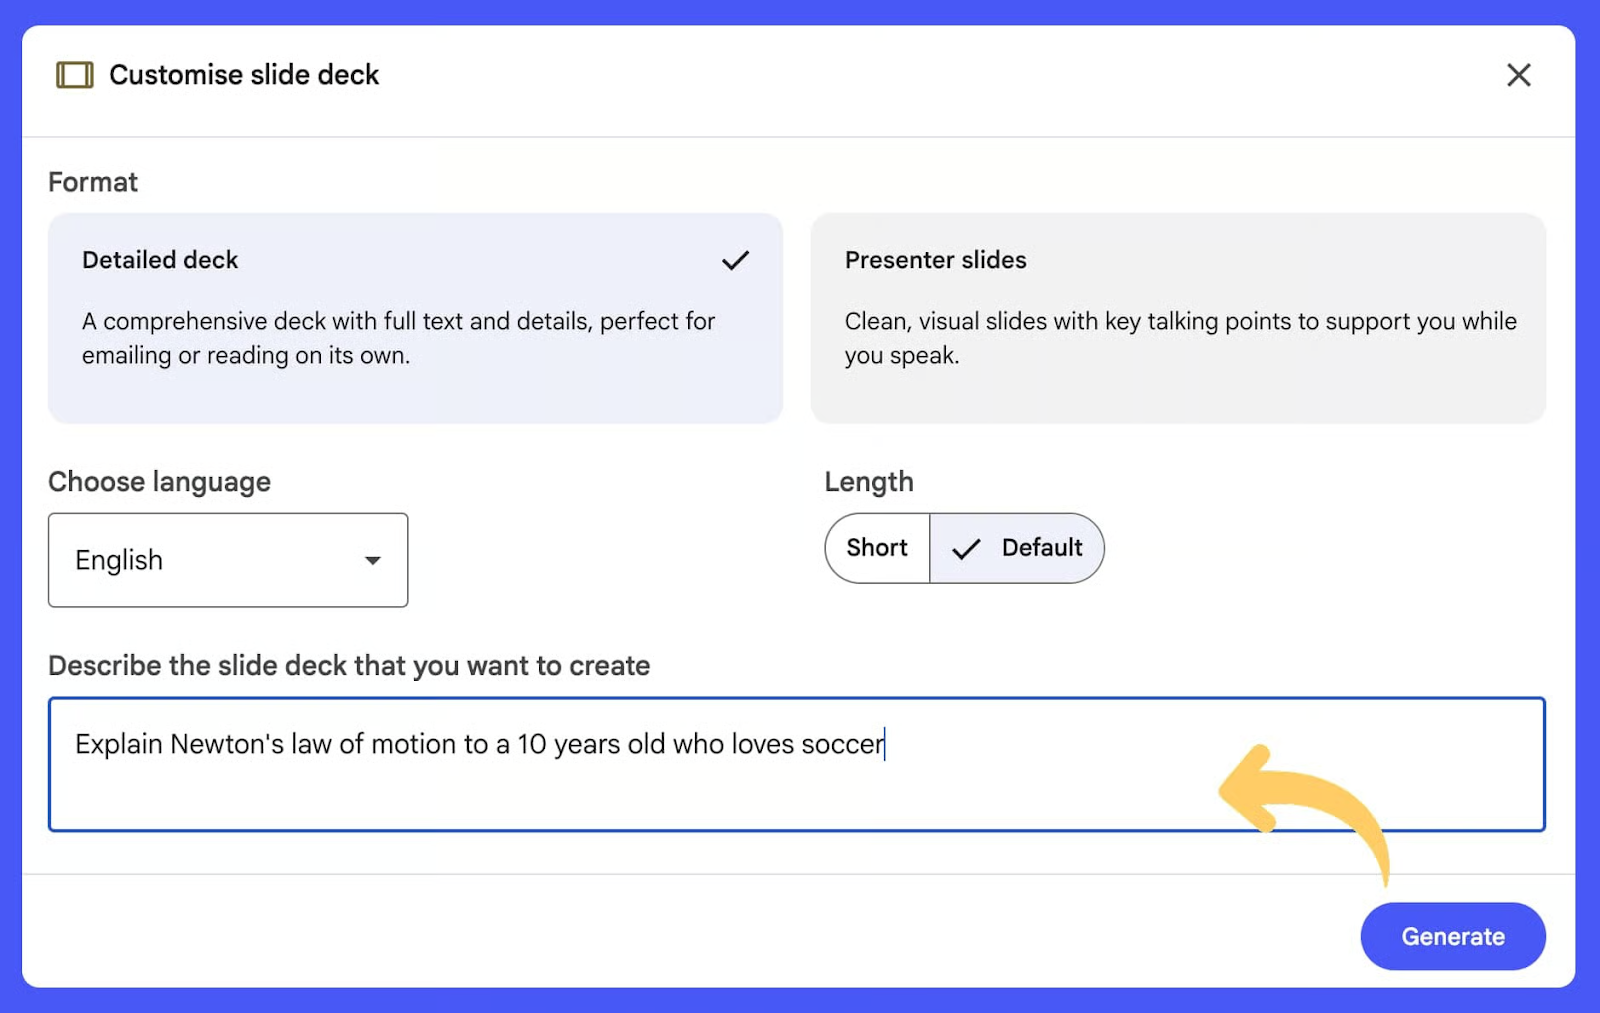Expand language list using the dropdown arrow
Screen dimensions: 1600x1013
click(372, 561)
